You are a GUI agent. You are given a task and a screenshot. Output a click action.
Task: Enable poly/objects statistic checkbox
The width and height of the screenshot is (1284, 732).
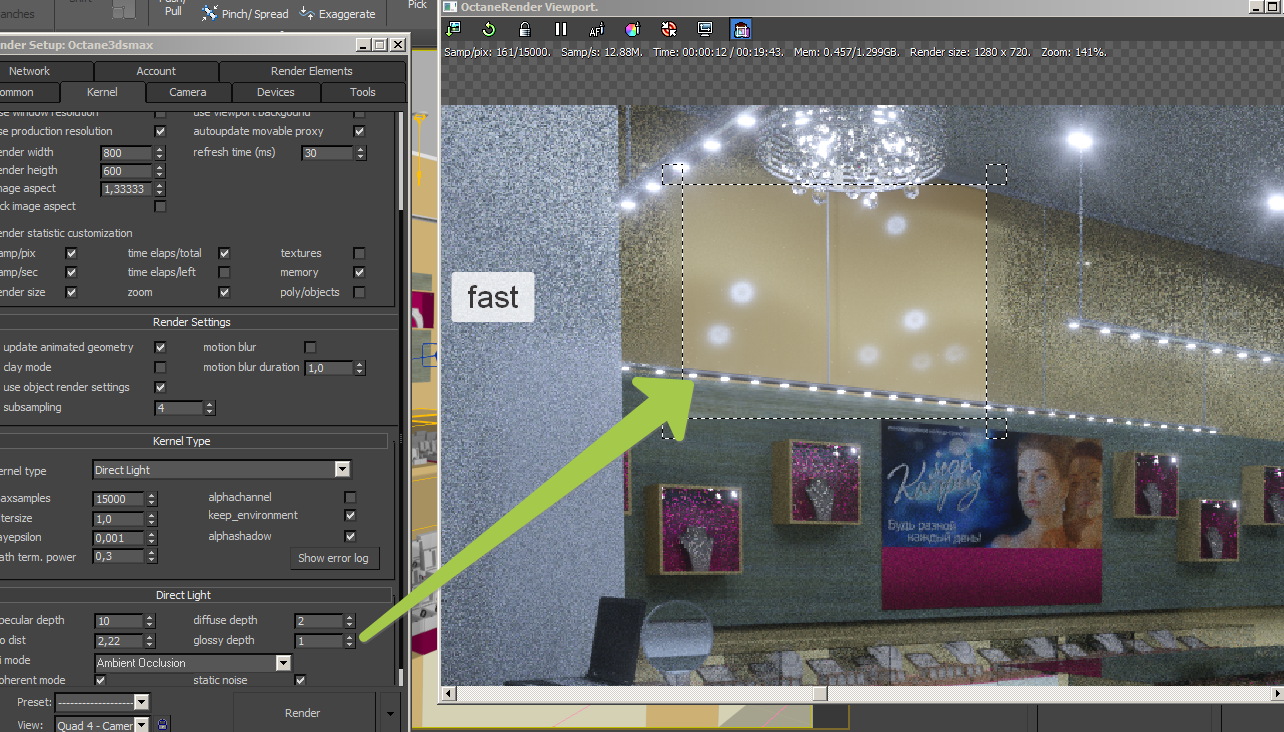pyautogui.click(x=360, y=292)
